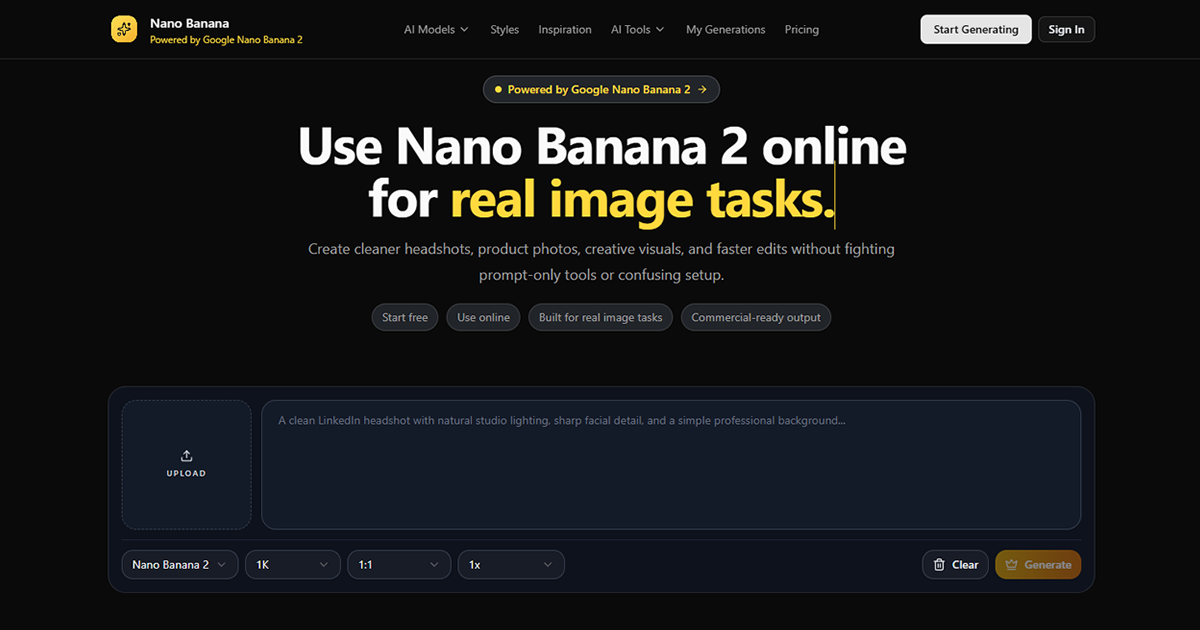The width and height of the screenshot is (1200, 630).
Task: Click the trash icon next to Clear
Action: point(941,564)
